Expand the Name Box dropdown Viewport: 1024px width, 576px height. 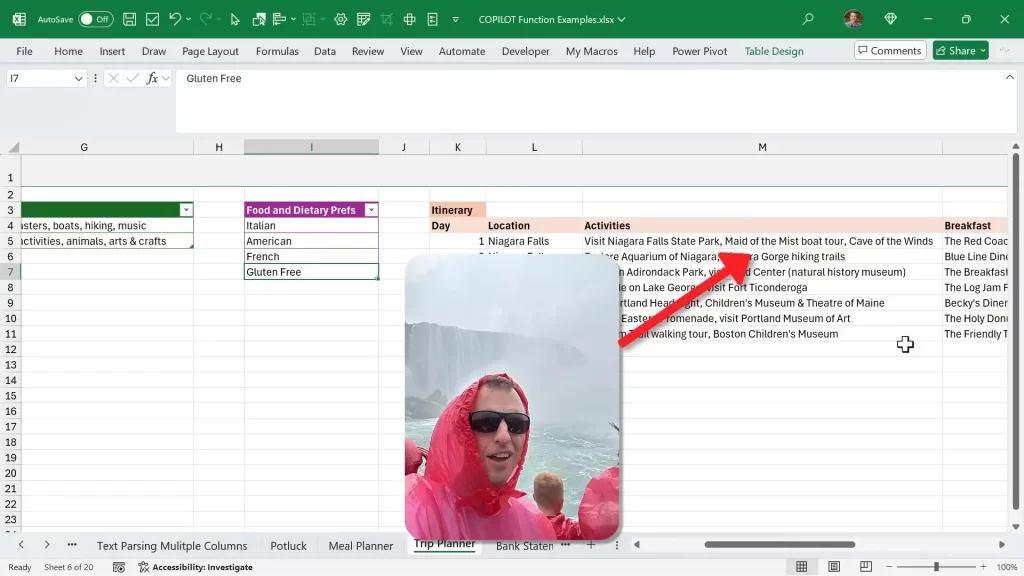coord(79,78)
